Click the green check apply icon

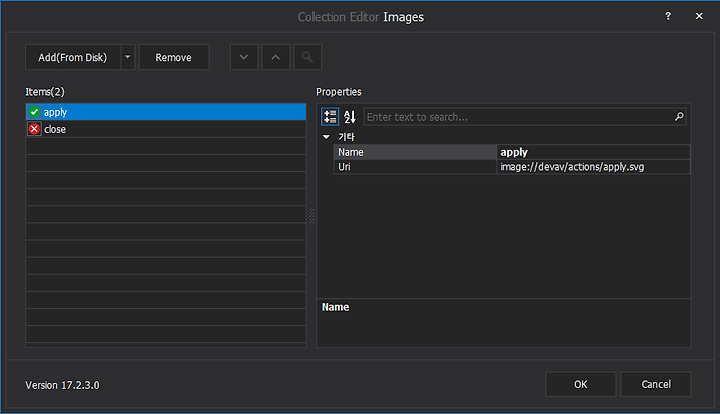point(34,112)
